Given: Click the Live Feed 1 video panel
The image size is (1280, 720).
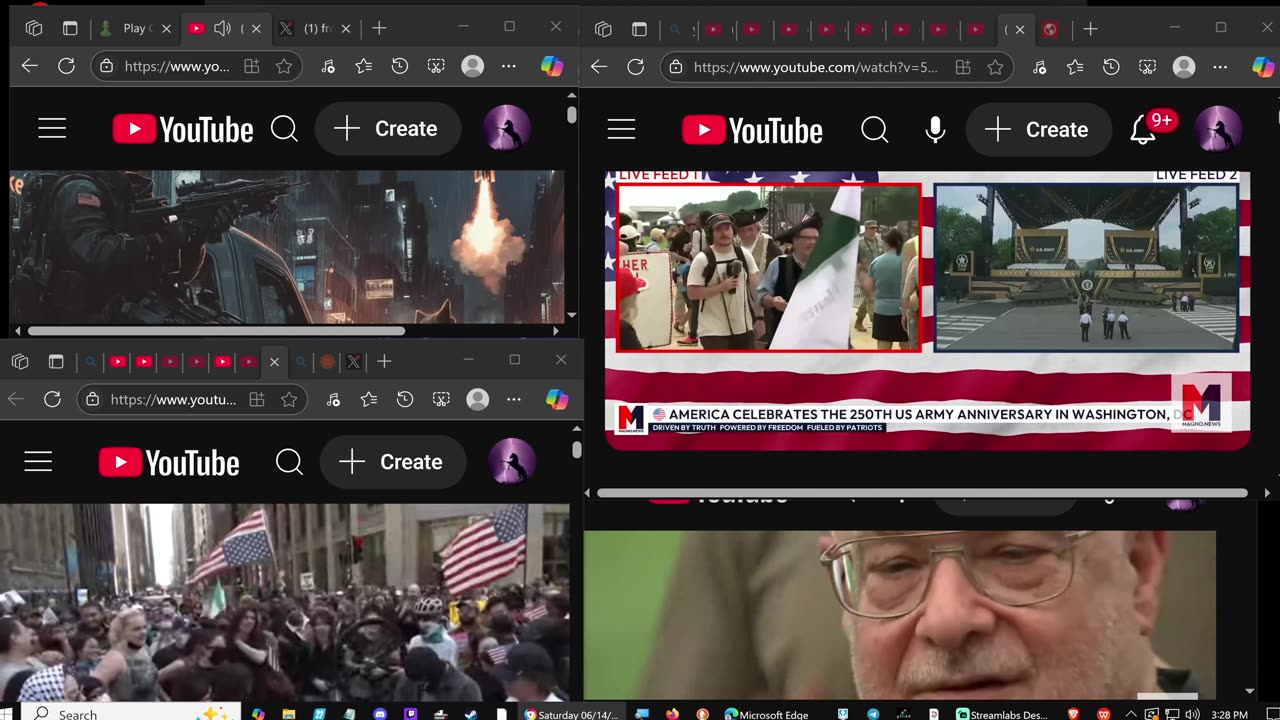Looking at the screenshot, I should point(768,267).
